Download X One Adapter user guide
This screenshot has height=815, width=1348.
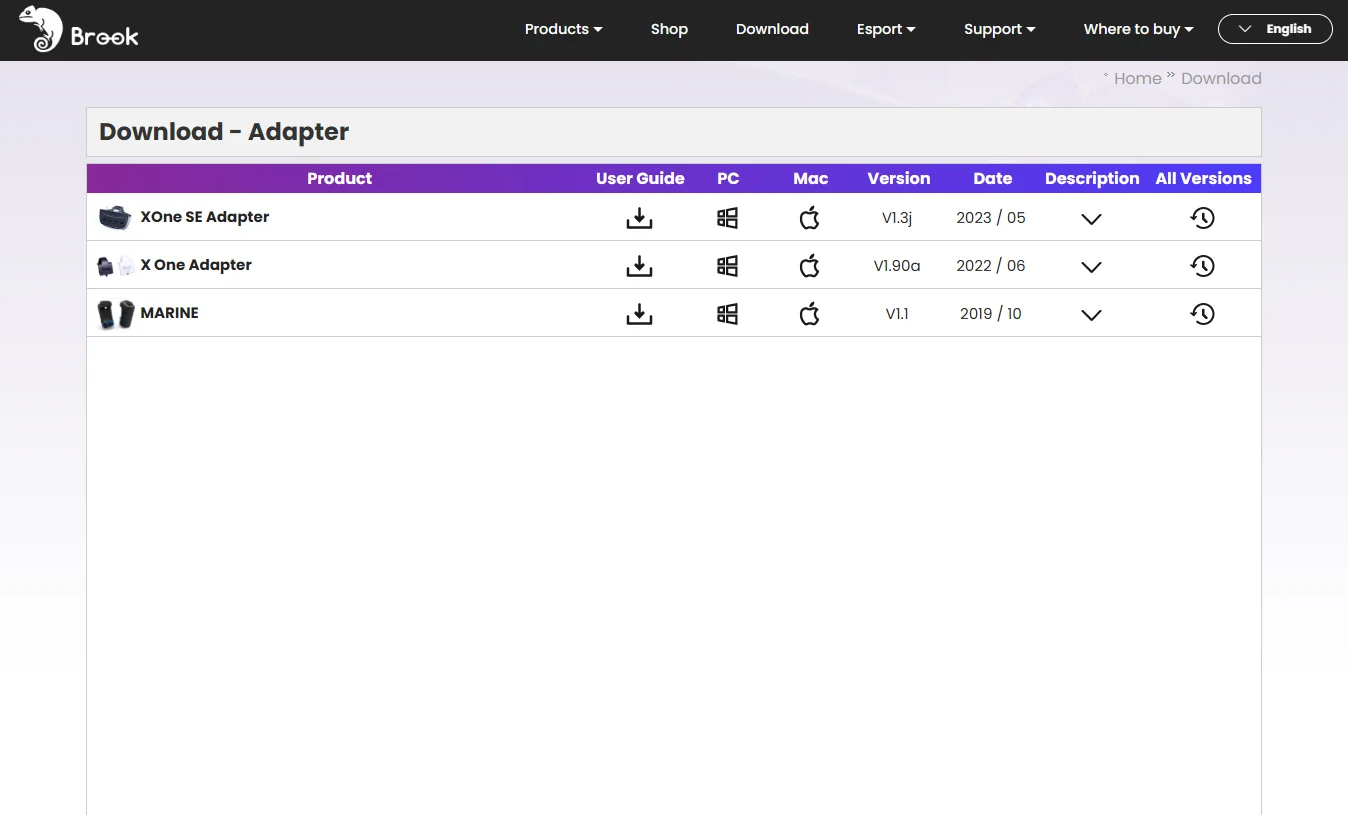[639, 265]
